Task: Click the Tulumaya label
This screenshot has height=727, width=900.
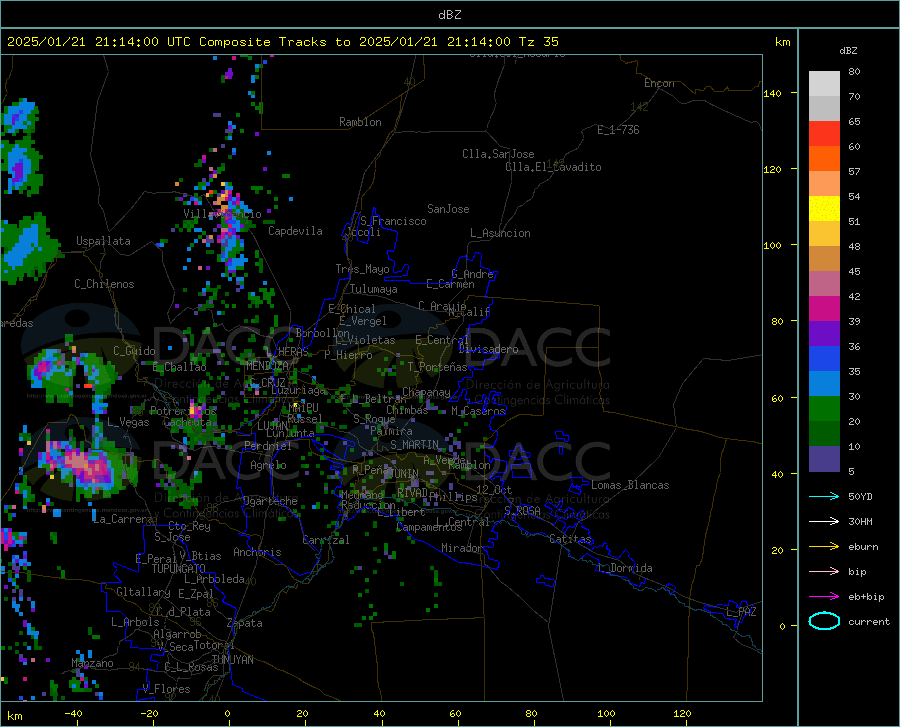Action: pos(373,289)
